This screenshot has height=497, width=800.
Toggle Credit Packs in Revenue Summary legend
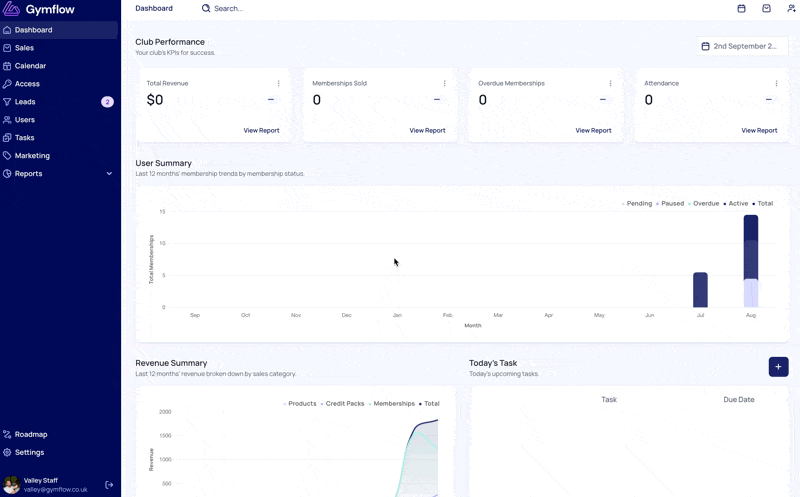point(343,403)
